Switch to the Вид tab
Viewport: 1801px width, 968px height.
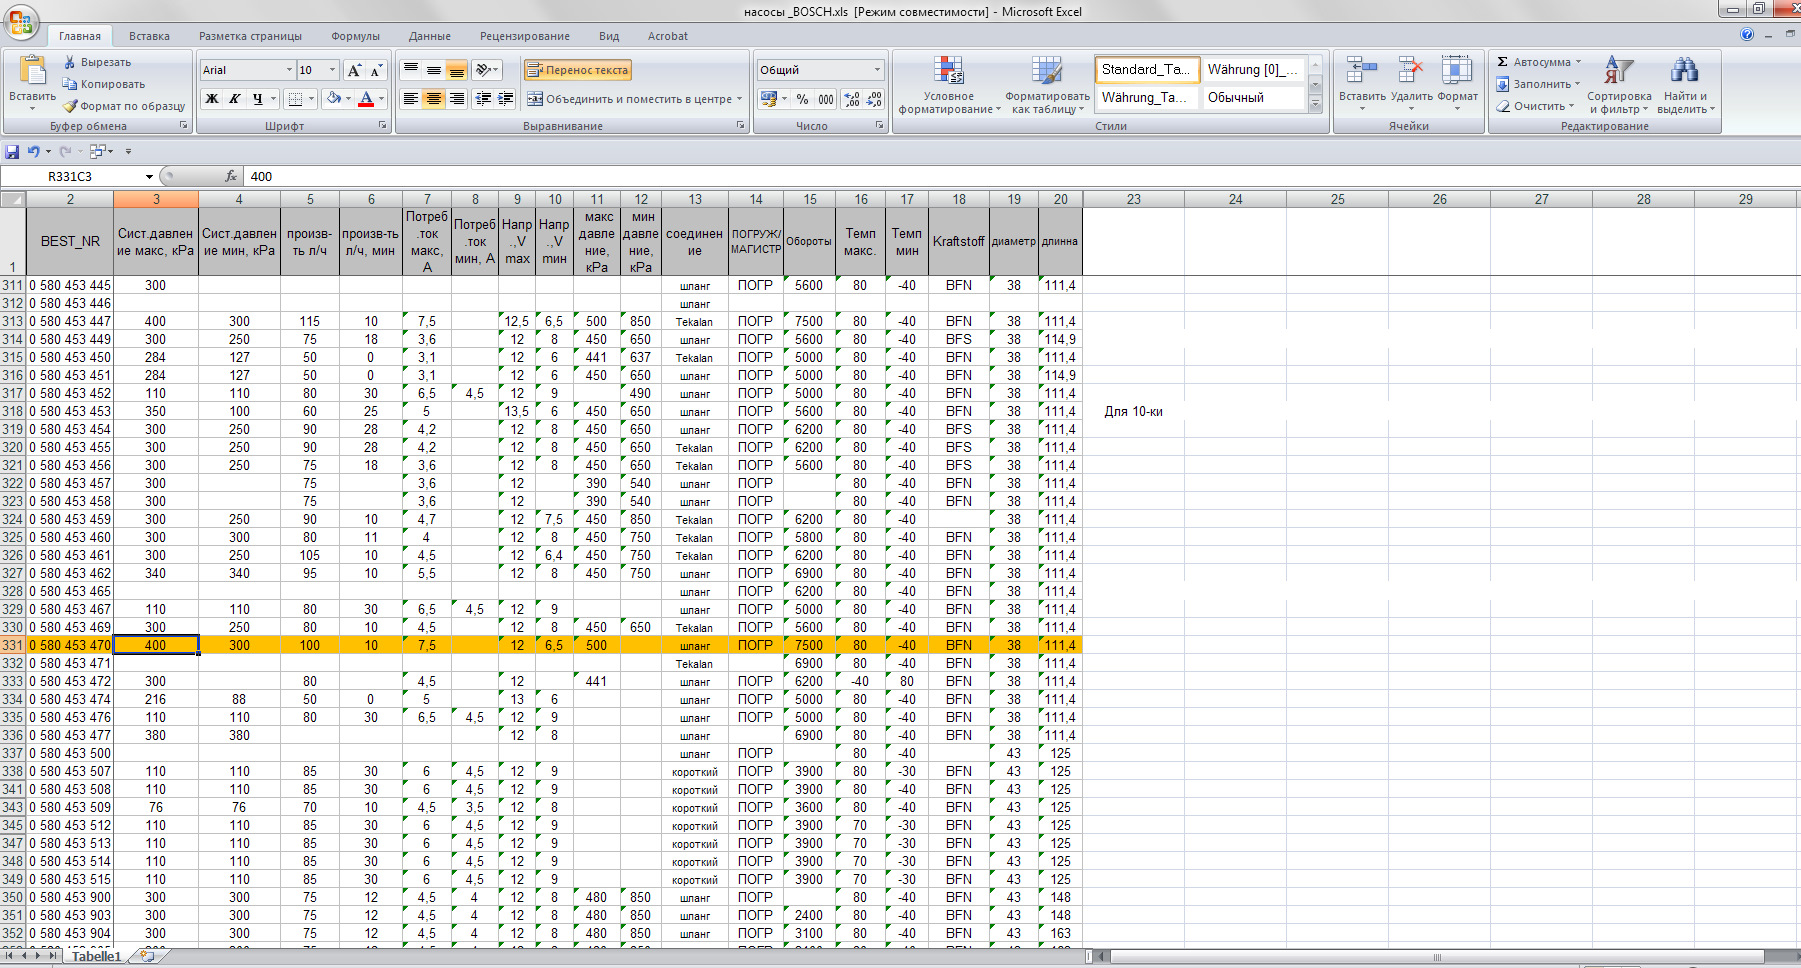point(609,36)
